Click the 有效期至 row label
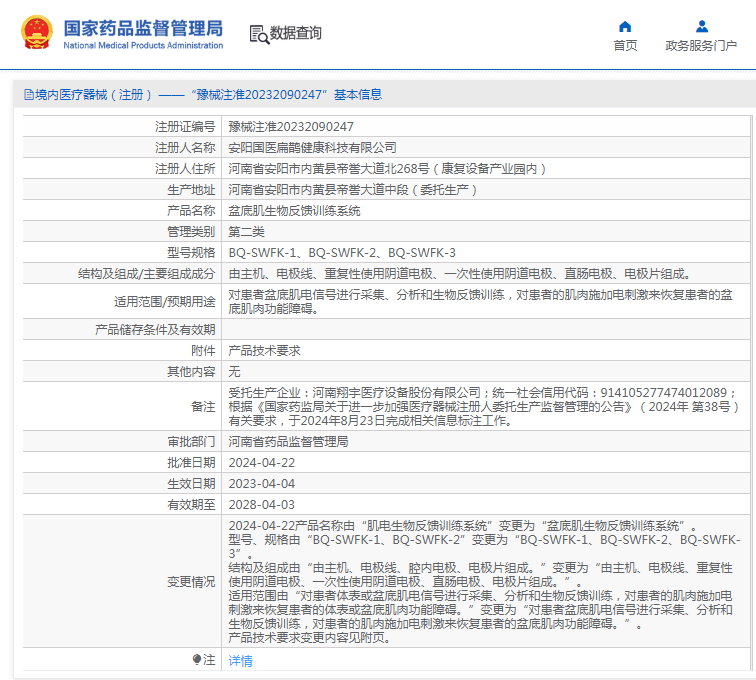The image size is (756, 680). (191, 504)
